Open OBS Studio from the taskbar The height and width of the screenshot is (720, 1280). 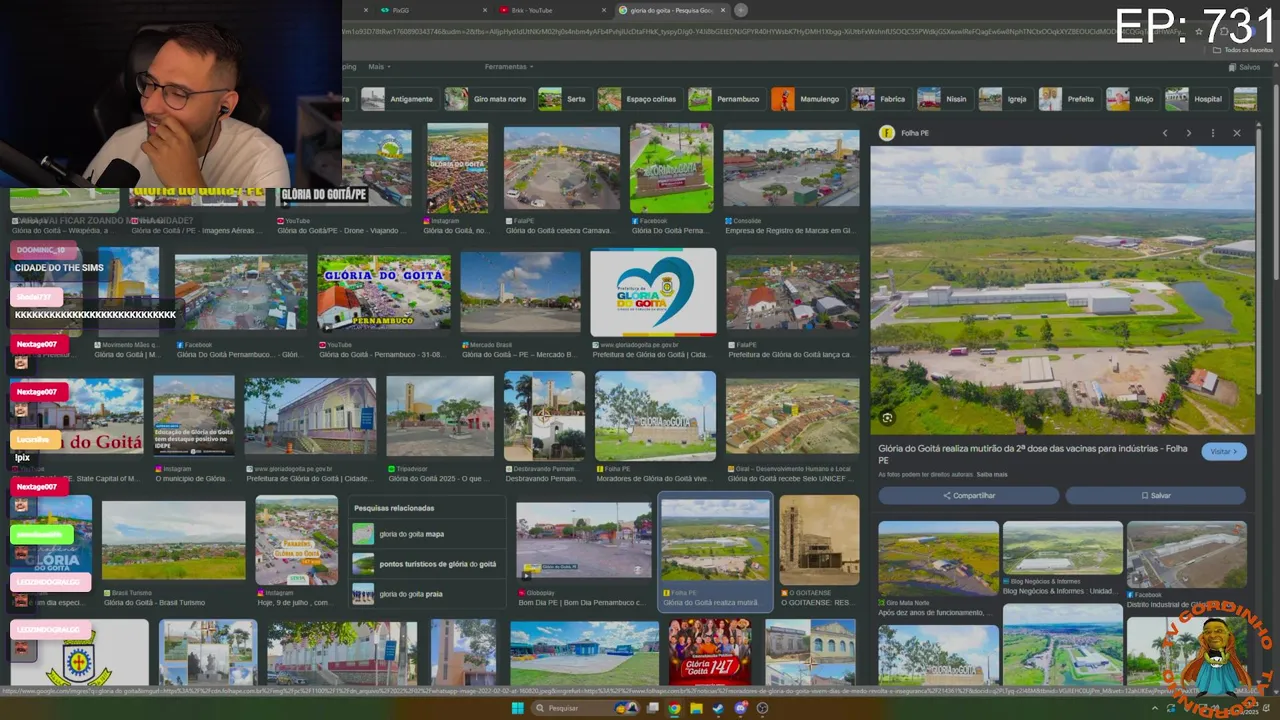point(762,708)
